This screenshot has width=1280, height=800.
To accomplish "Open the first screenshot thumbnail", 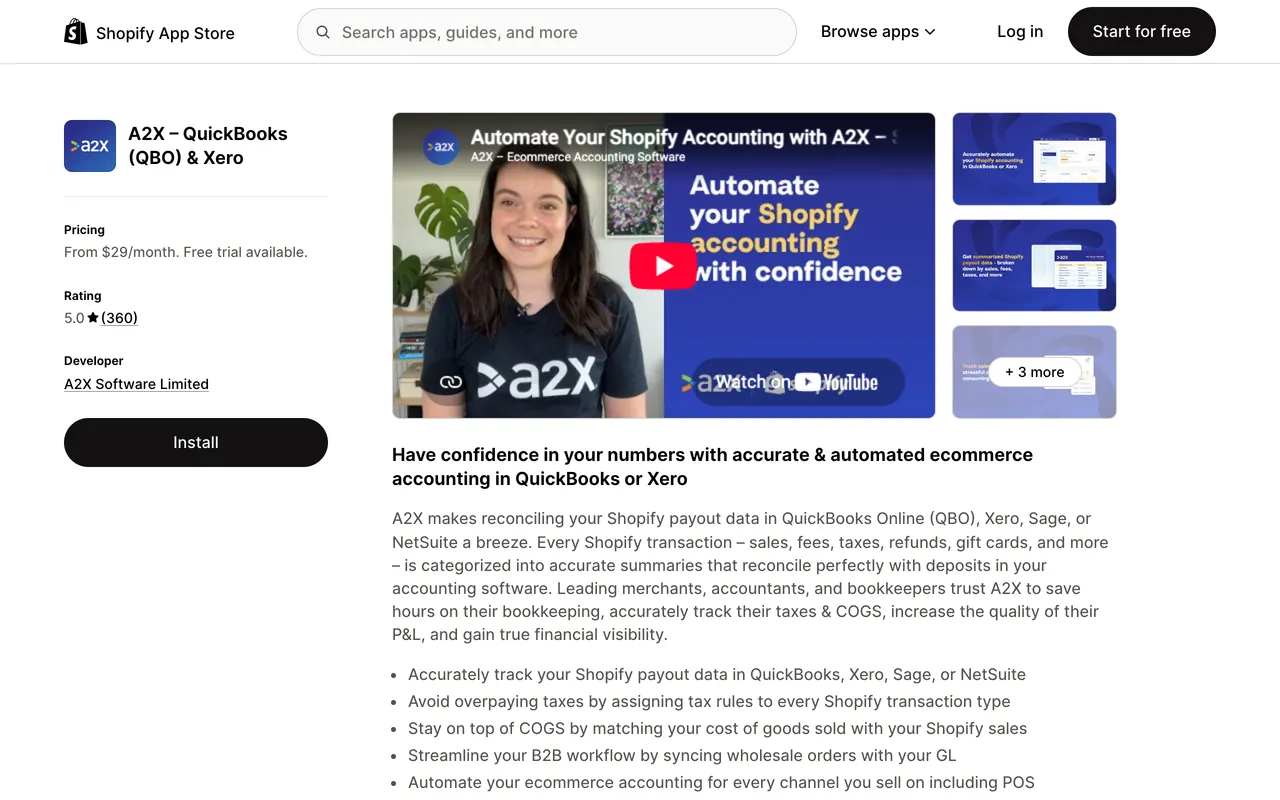I will (x=1034, y=159).
